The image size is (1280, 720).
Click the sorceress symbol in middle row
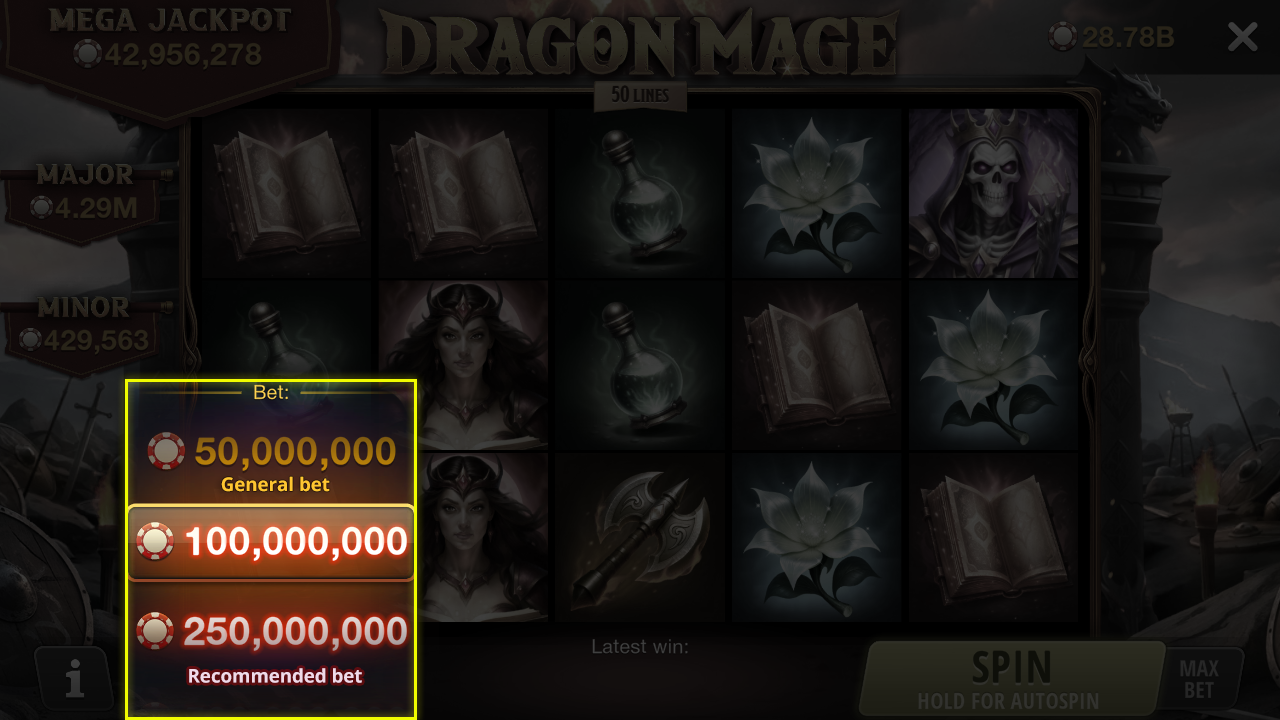pos(464,364)
